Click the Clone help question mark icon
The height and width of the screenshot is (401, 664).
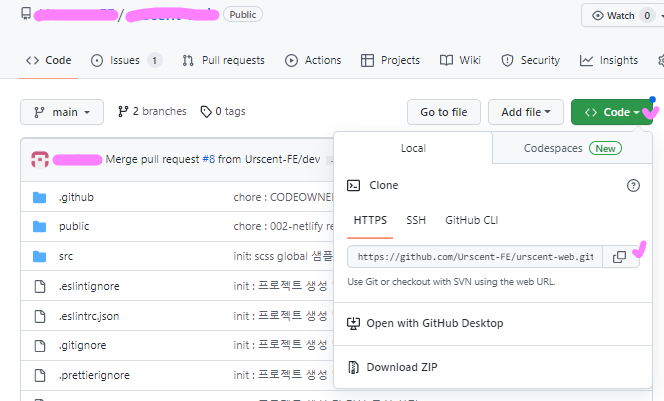click(633, 185)
